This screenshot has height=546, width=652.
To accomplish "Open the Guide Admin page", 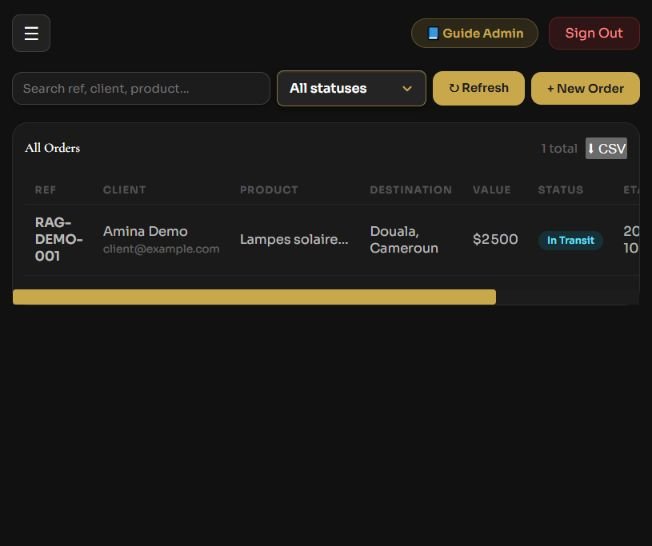I will coord(474,33).
